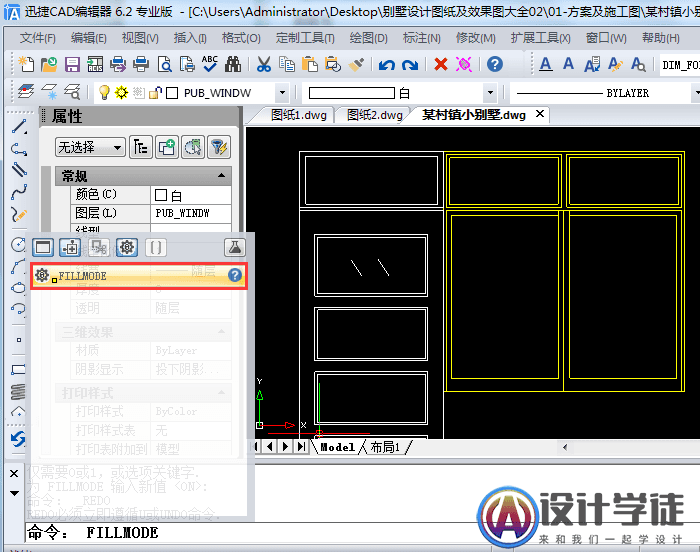Viewport: 700px width, 552px height.
Task: Click the 图层 PUB_WINDW value field
Action: click(x=191, y=213)
